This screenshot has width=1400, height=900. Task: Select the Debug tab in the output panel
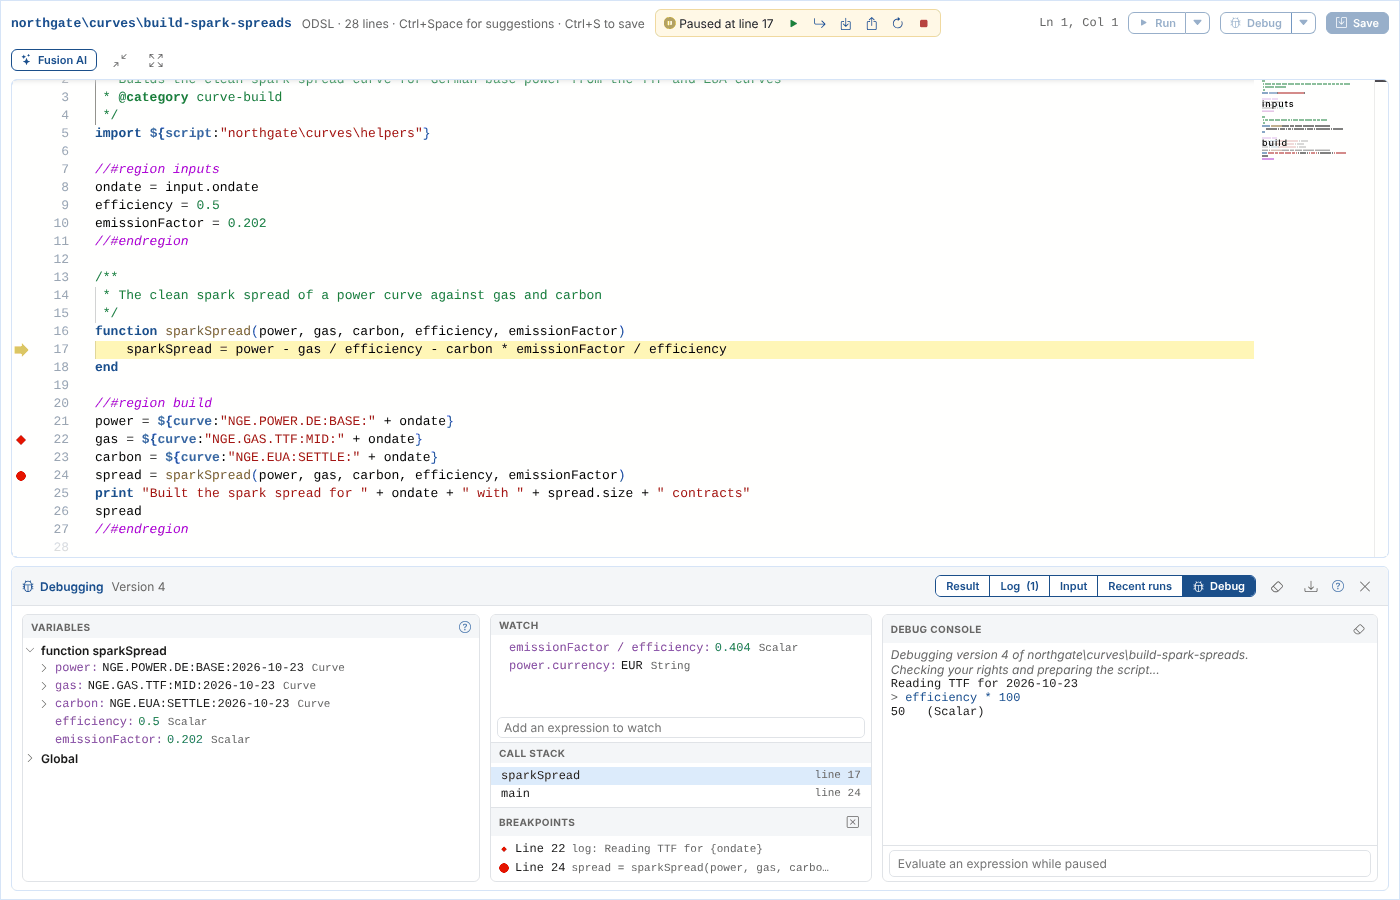click(1219, 587)
